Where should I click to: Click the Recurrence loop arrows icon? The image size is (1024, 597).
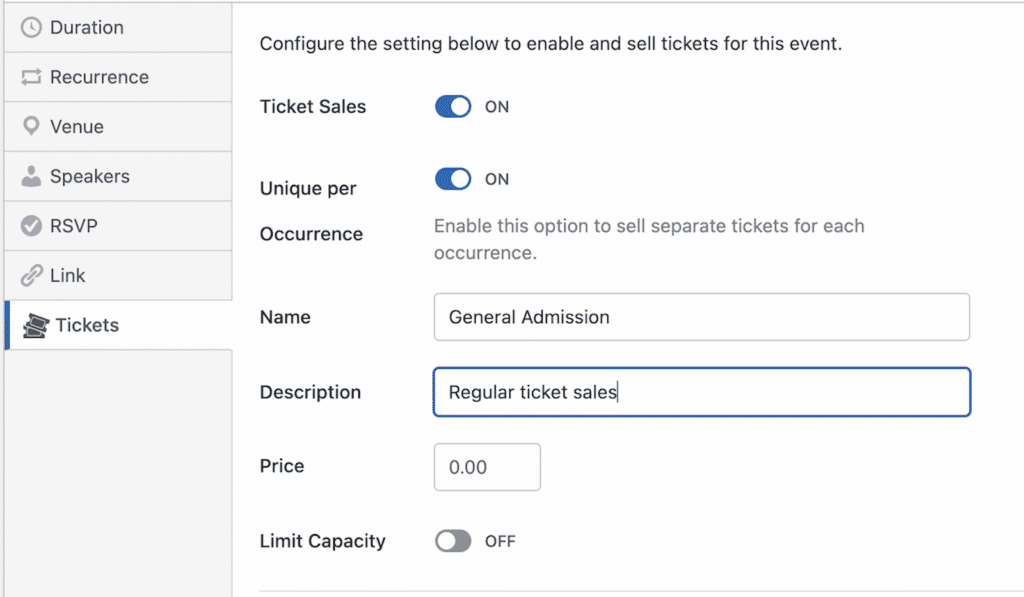point(31,77)
